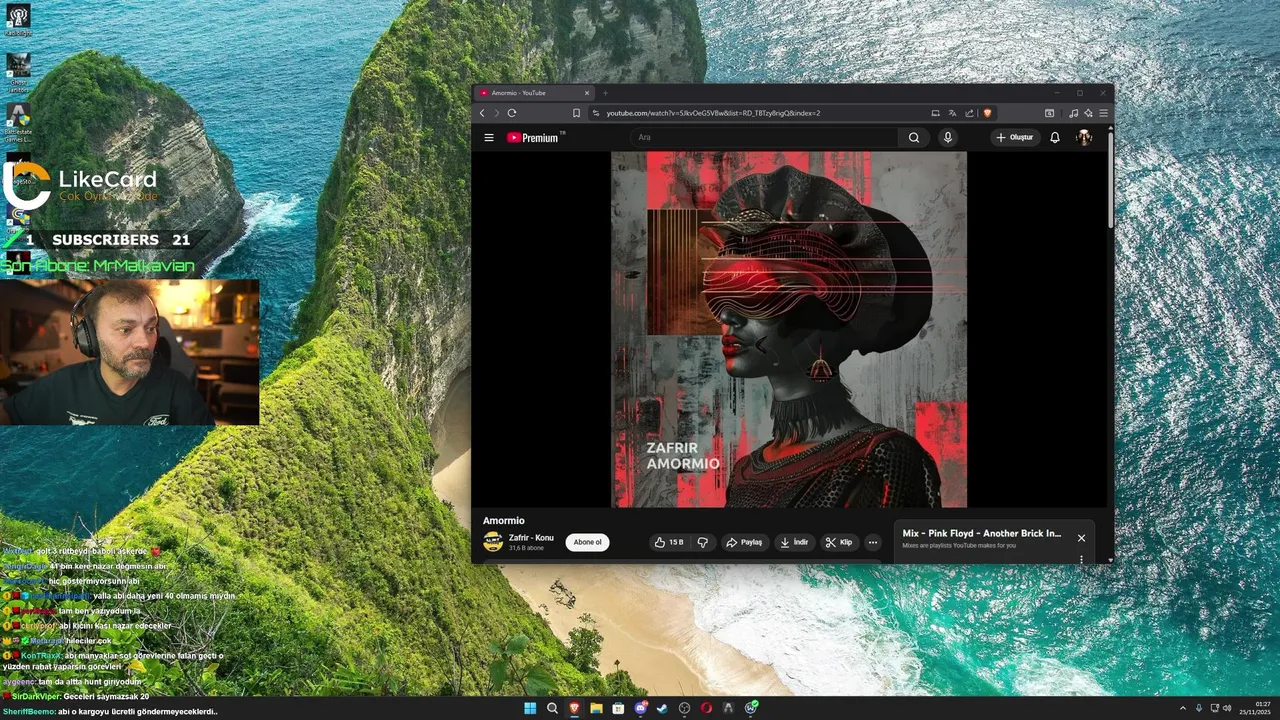The width and height of the screenshot is (1280, 720).
Task: Open the YouTube account avatar menu
Action: click(x=1084, y=137)
